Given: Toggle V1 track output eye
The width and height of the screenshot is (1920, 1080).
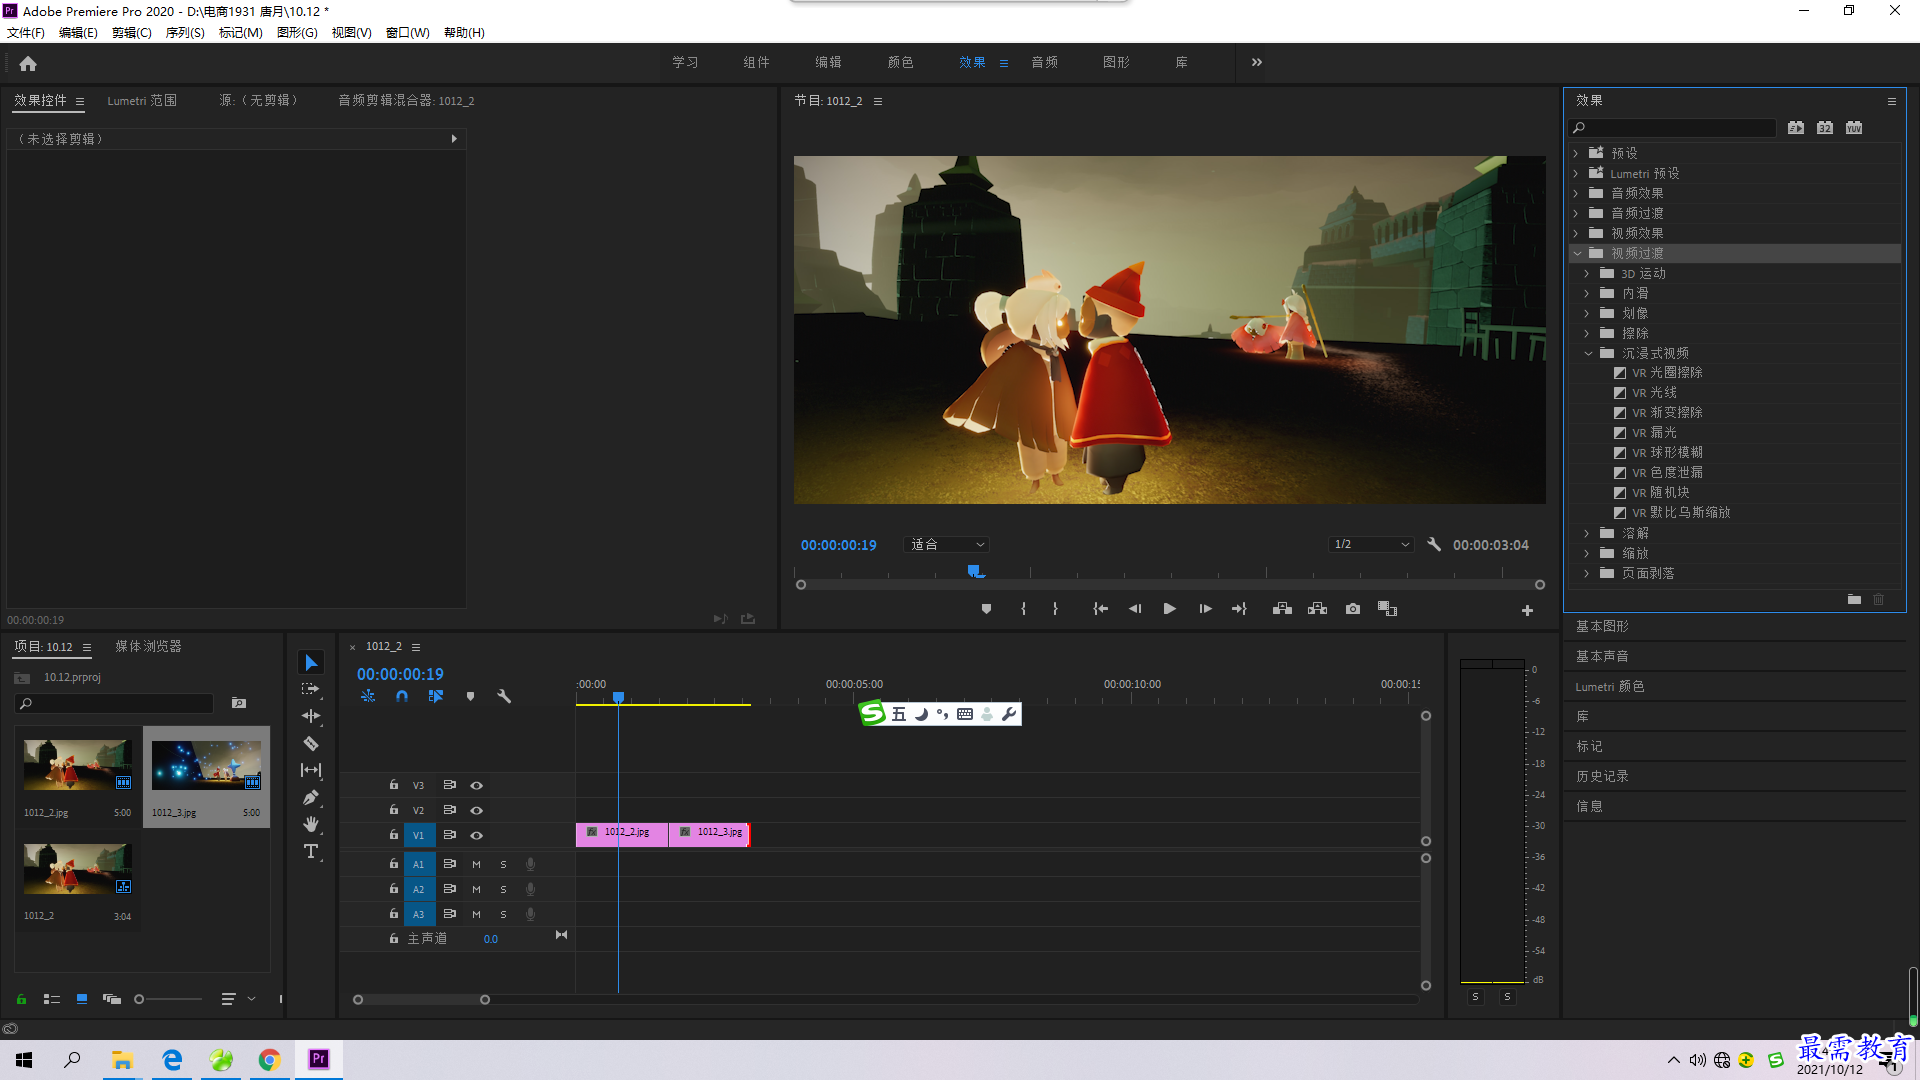Looking at the screenshot, I should coord(477,835).
